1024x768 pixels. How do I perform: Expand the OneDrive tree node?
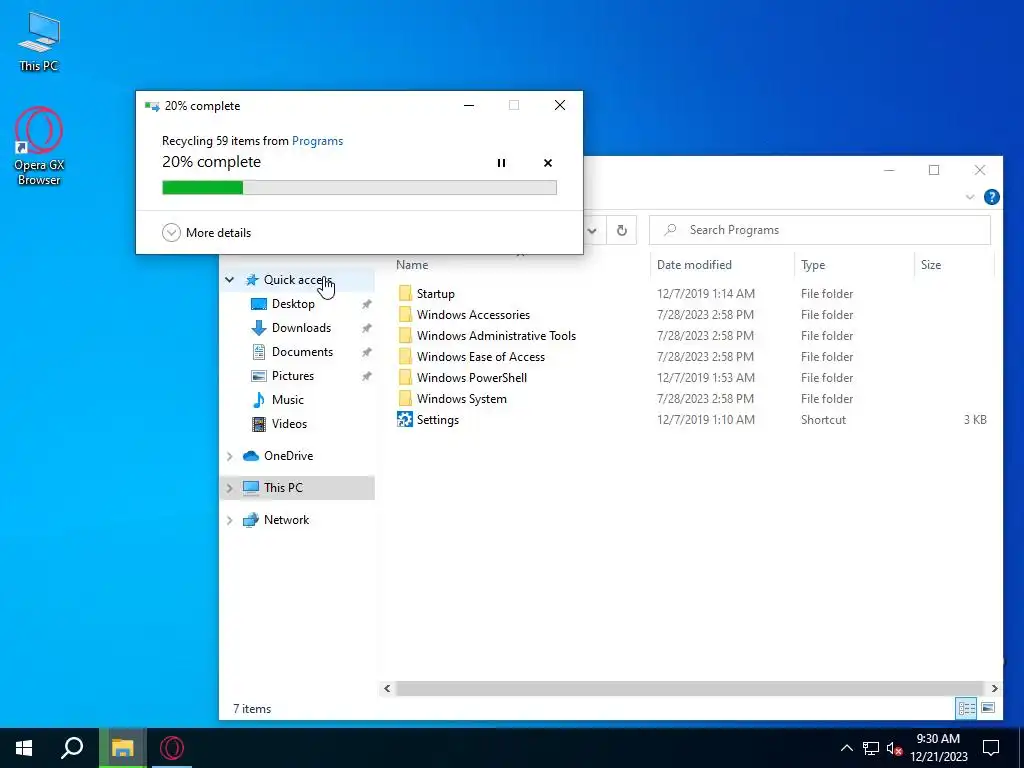coord(229,456)
